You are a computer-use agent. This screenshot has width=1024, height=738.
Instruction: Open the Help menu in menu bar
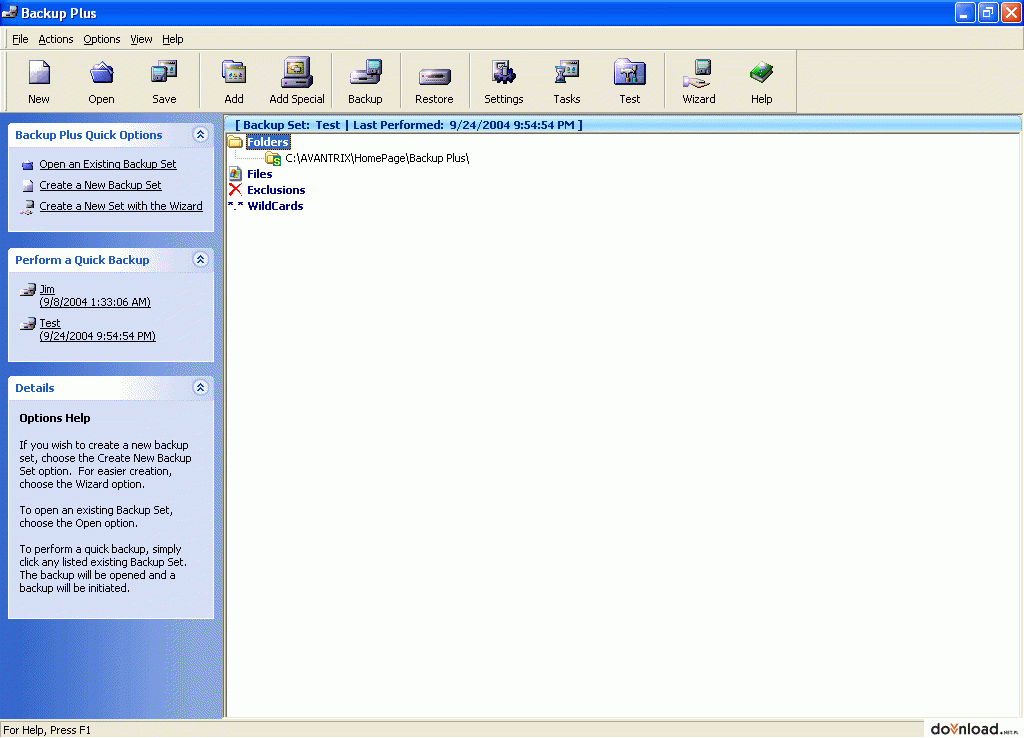(172, 39)
